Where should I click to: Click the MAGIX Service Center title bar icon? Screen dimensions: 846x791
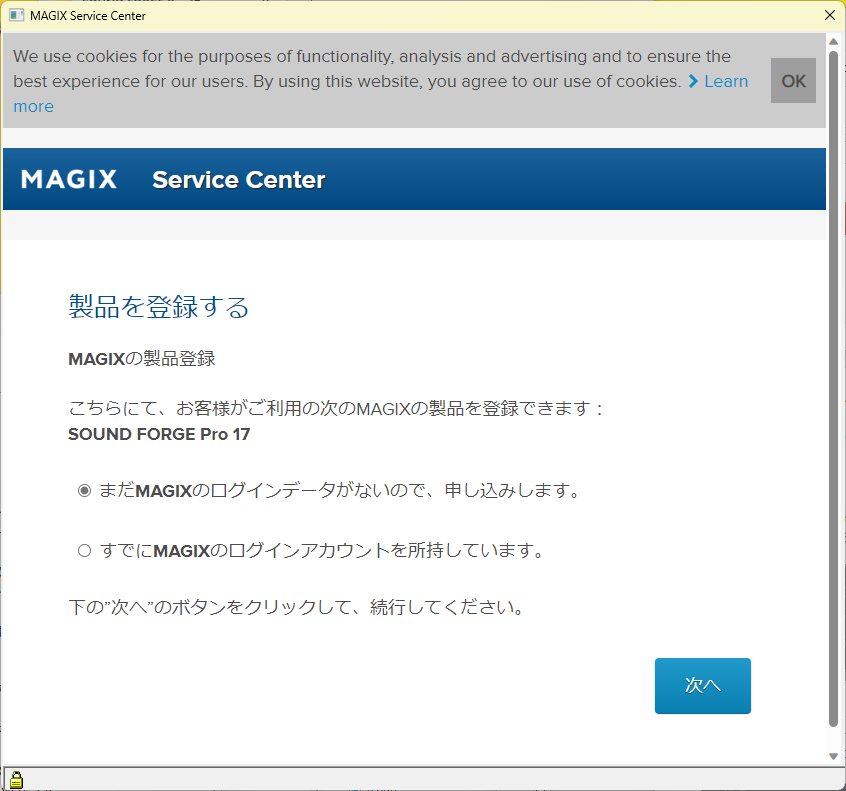(x=17, y=15)
